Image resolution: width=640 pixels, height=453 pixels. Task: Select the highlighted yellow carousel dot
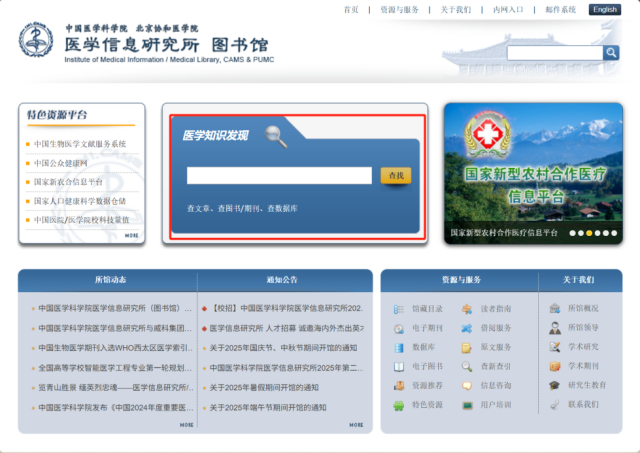(590, 233)
